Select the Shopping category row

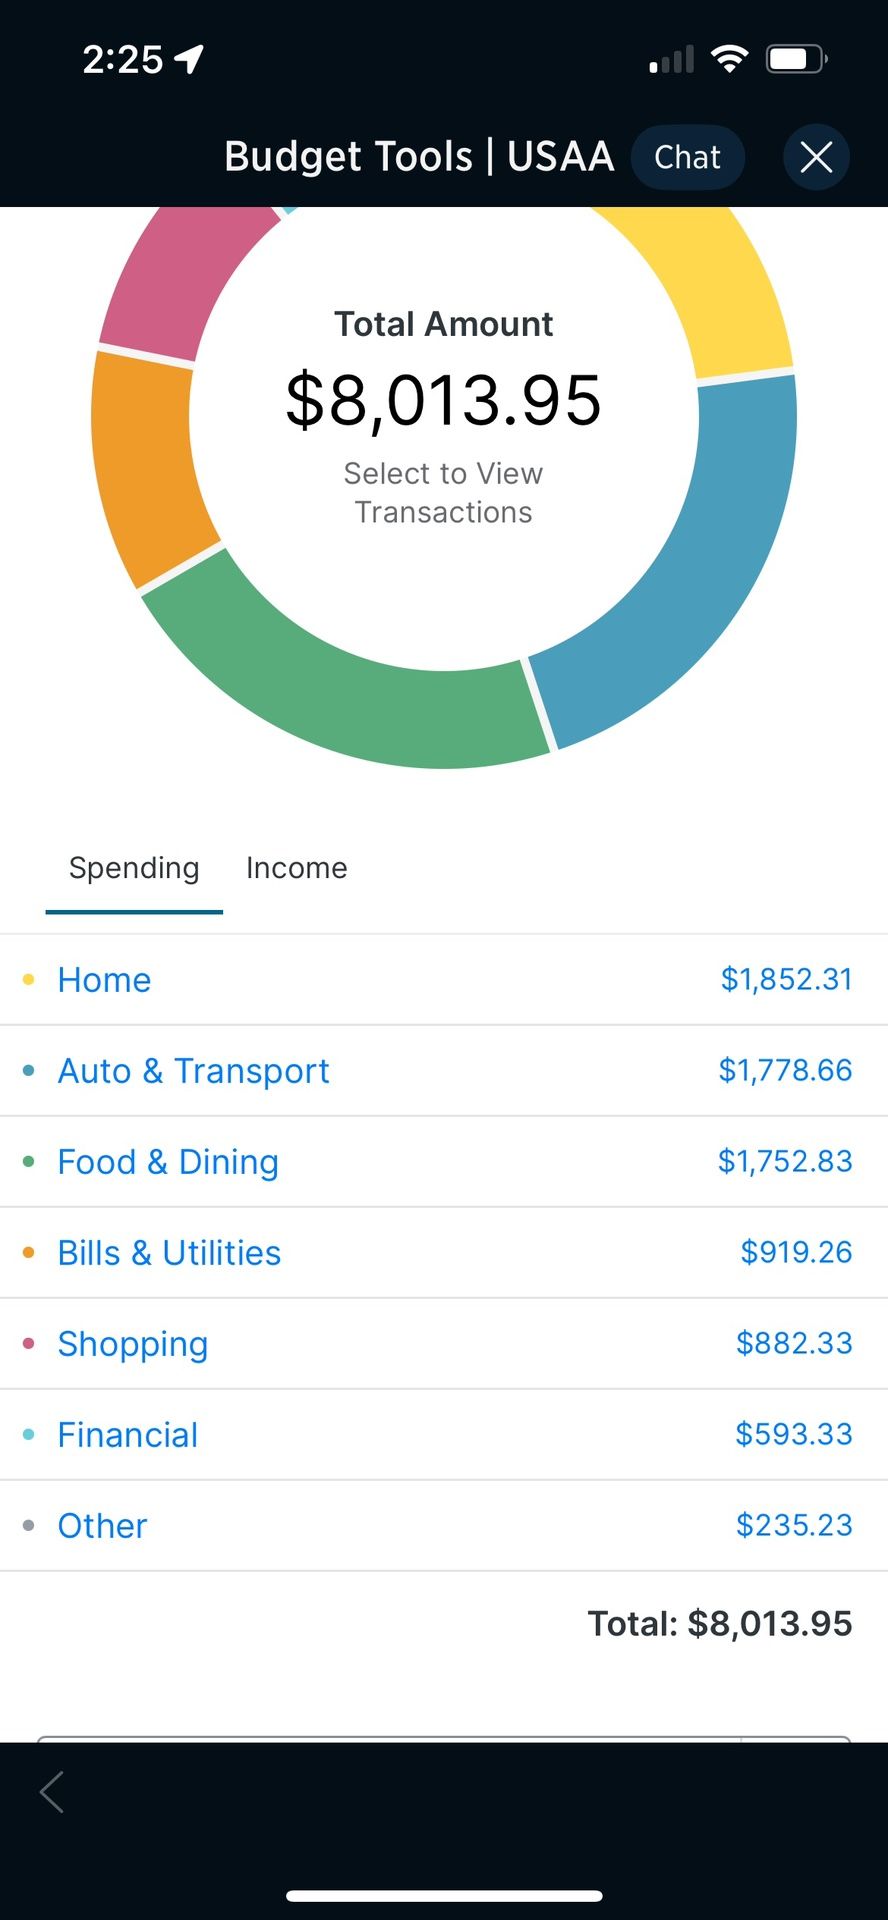coord(444,1344)
